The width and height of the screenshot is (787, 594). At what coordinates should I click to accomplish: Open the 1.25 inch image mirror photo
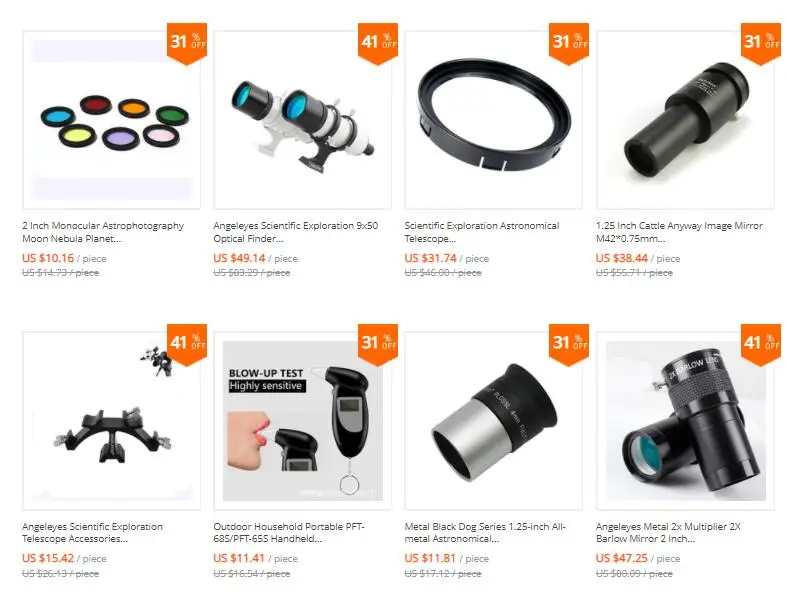[686, 120]
